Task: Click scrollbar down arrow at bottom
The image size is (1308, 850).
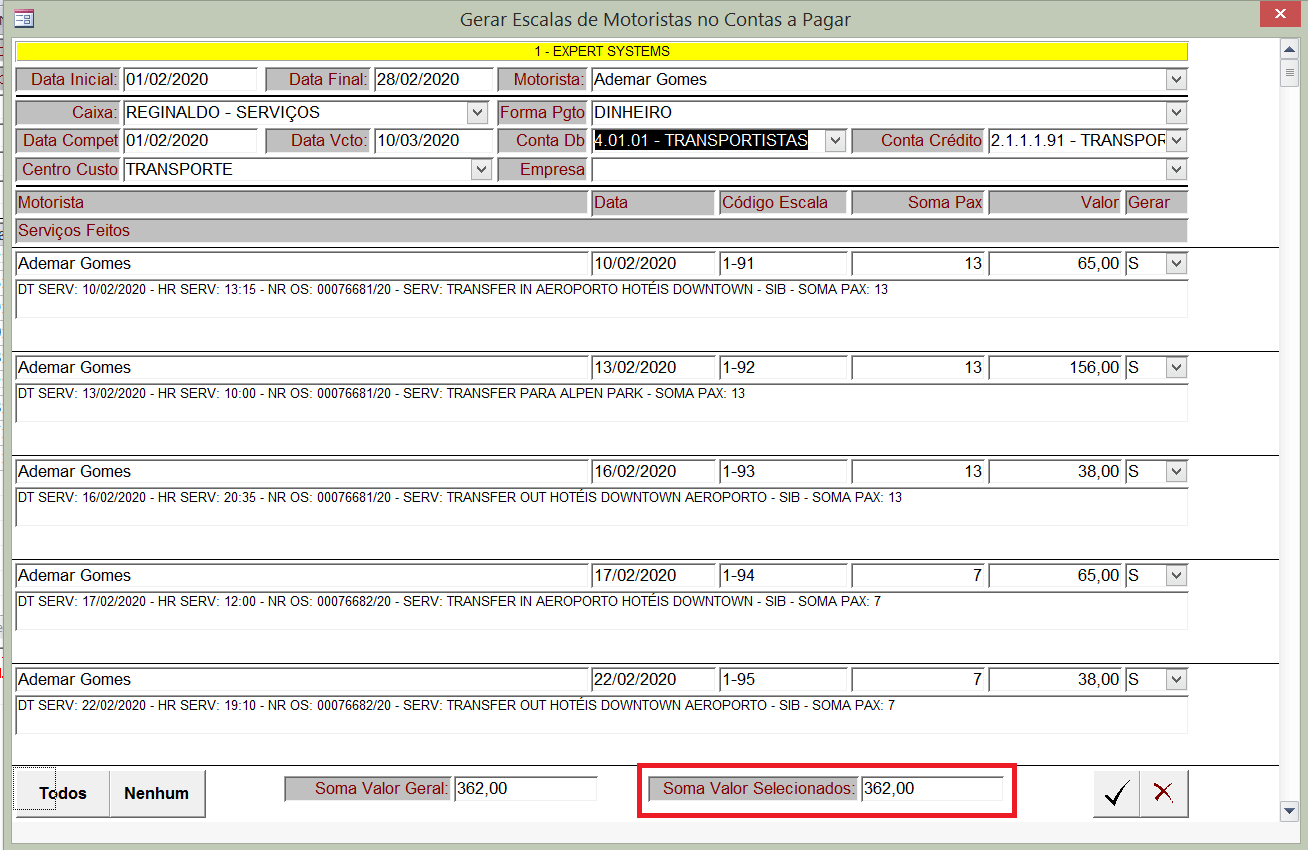Action: pos(1289,810)
